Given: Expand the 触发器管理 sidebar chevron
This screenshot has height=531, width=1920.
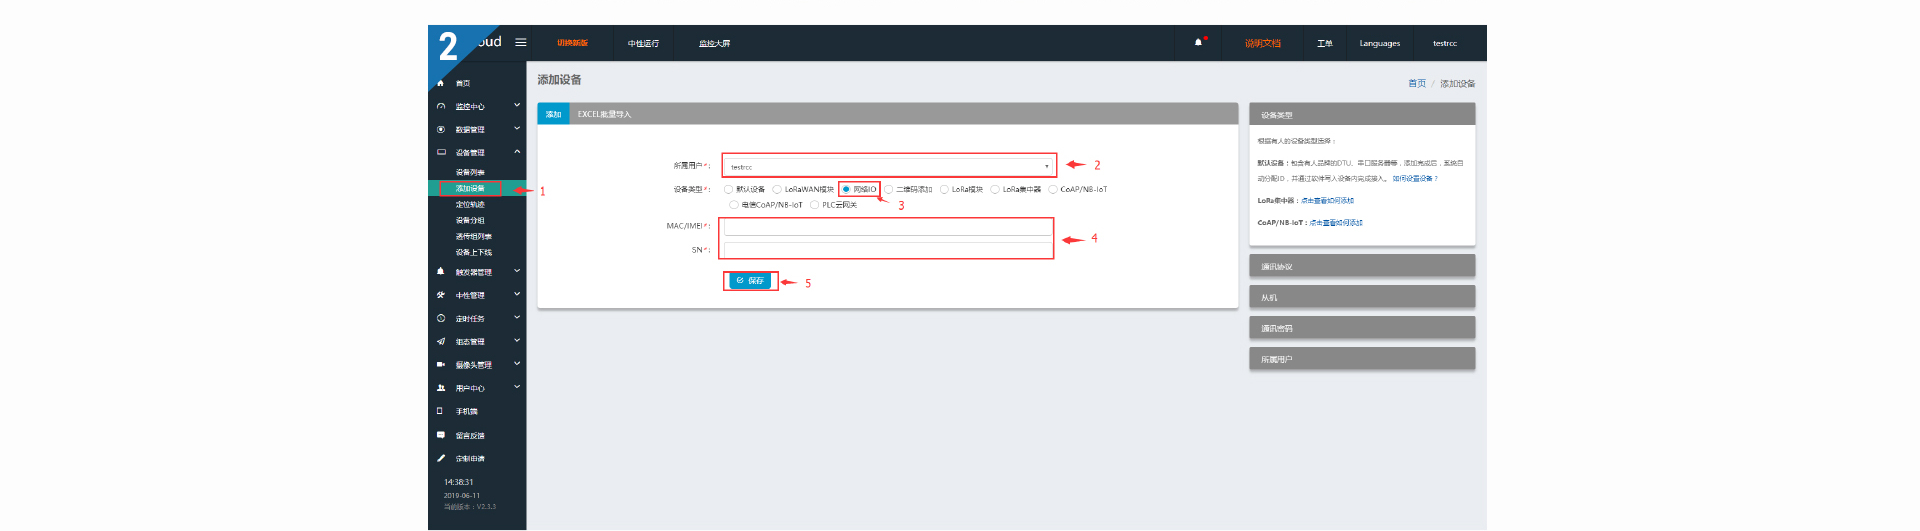Looking at the screenshot, I should [517, 270].
